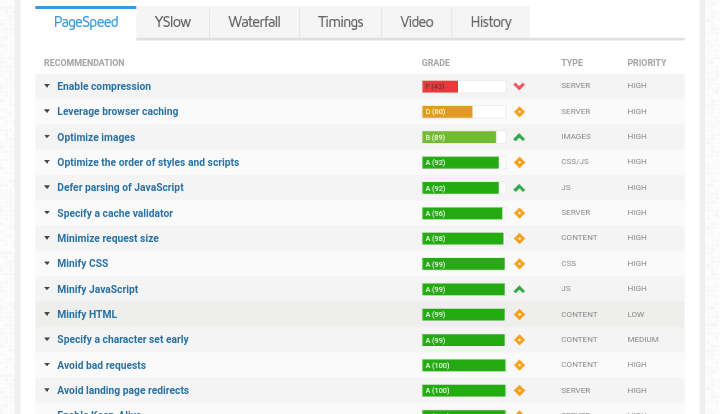Click orange diamond icon for Specify cache validator
Image resolution: width=720 pixels, height=414 pixels.
(519, 213)
